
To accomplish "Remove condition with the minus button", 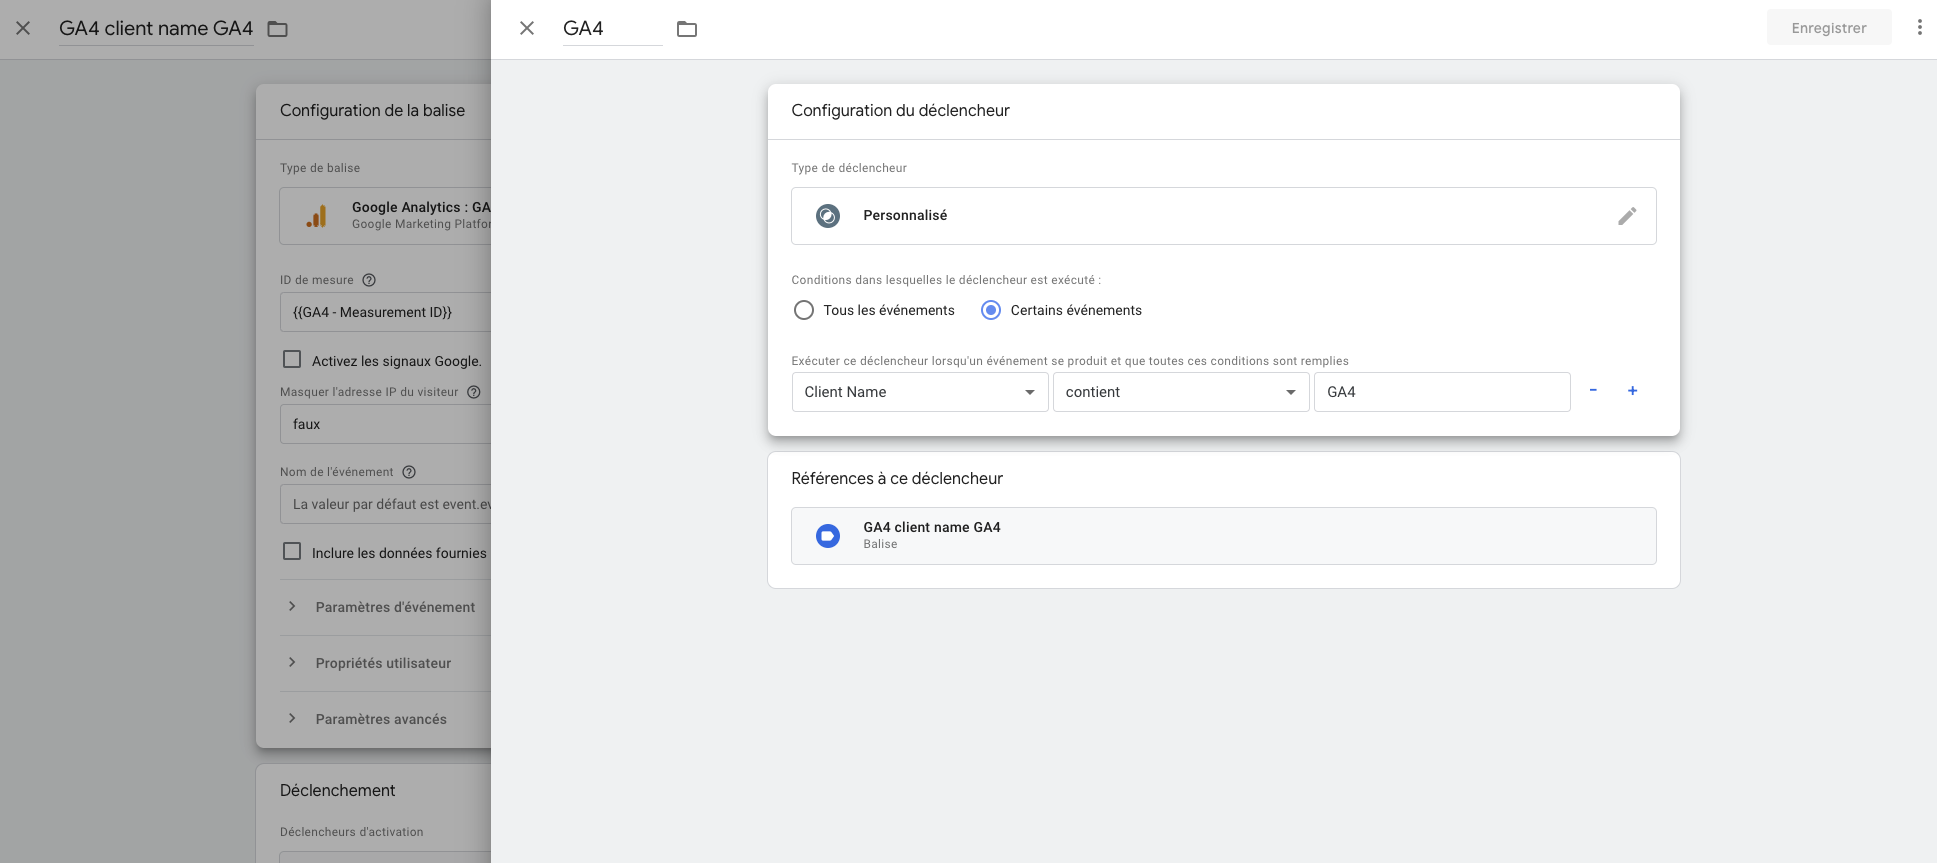I will tap(1593, 390).
